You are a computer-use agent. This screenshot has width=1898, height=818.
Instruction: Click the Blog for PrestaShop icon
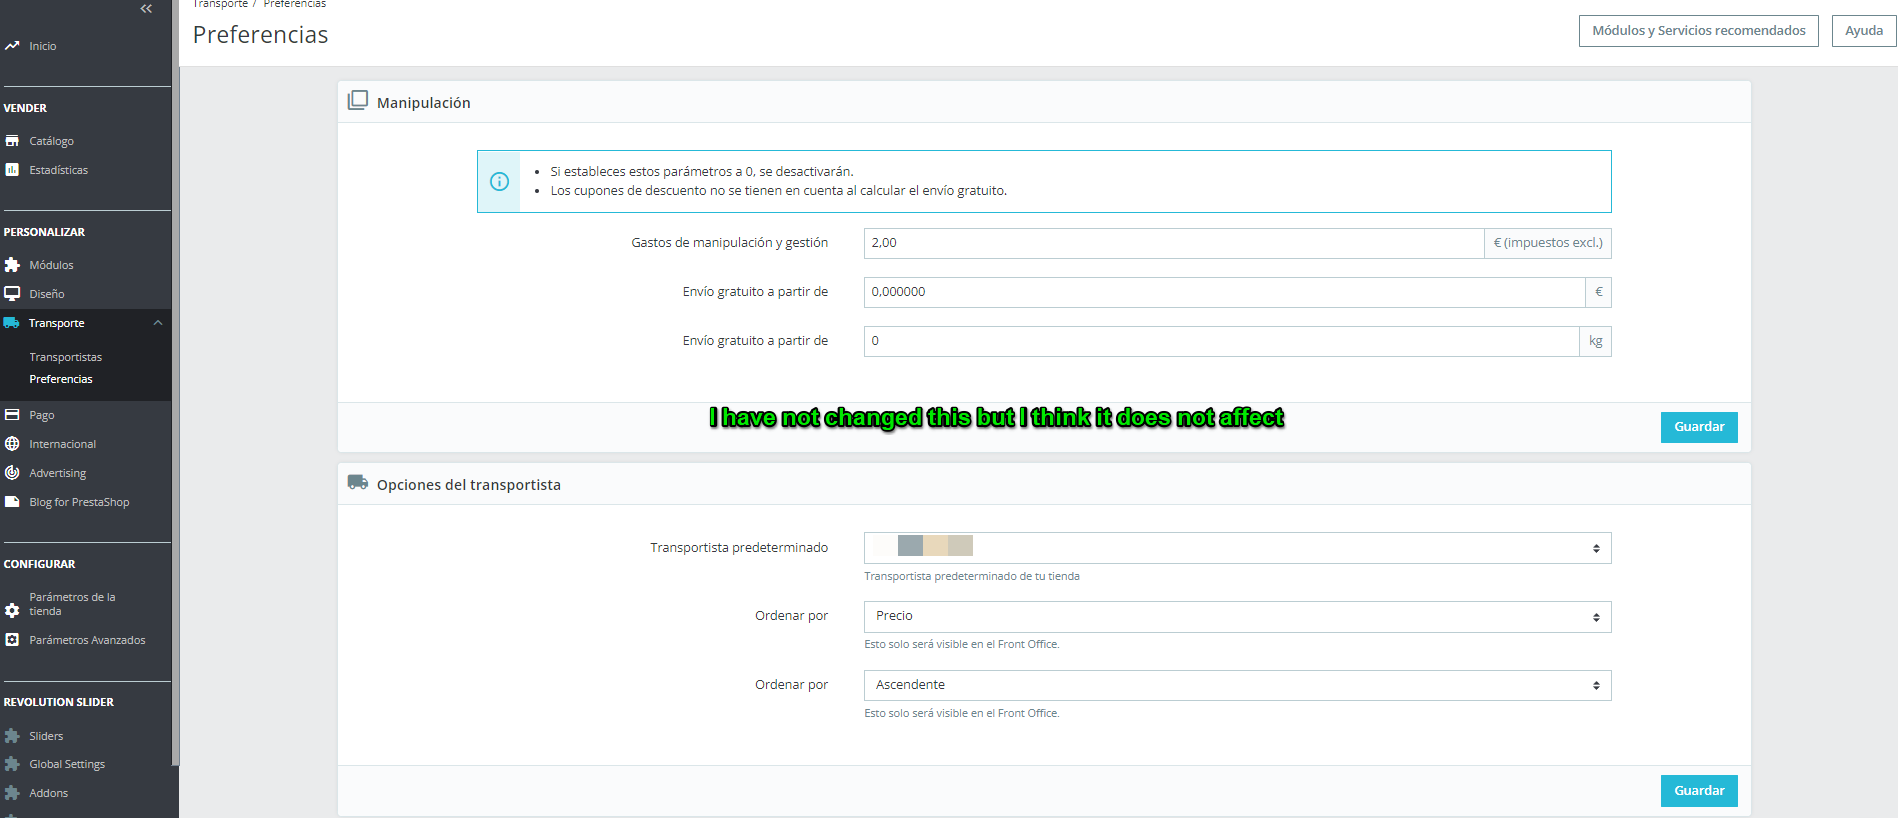coord(12,502)
